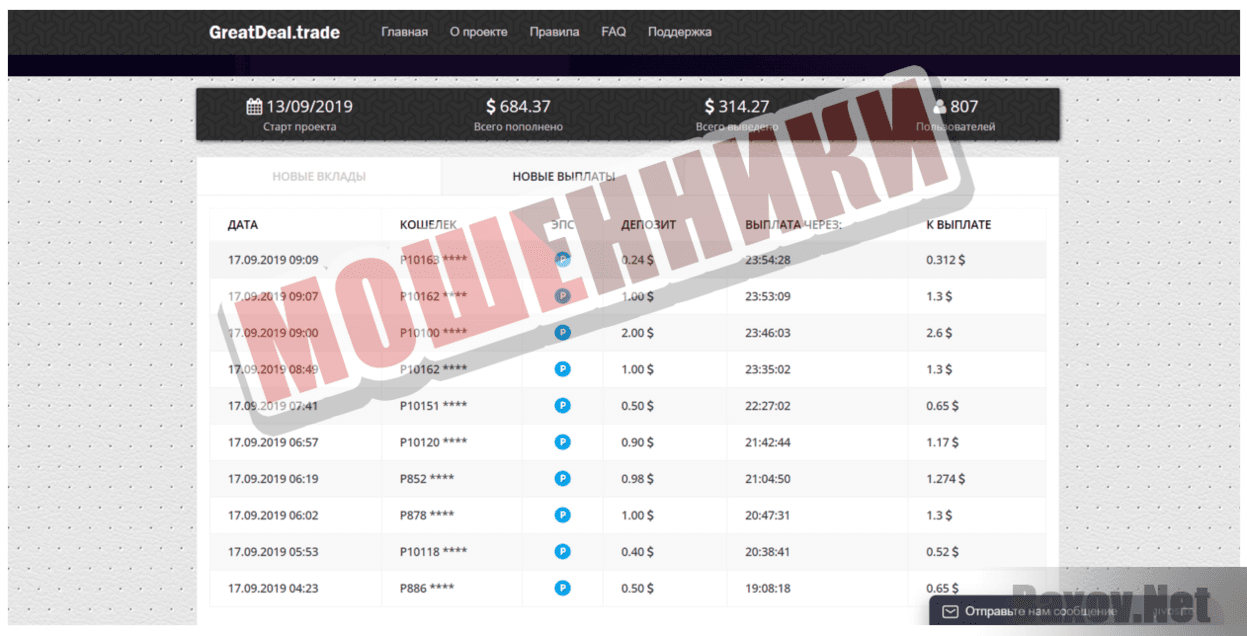Click the users icon next to 807
Screen dimensions: 1247x636
click(939, 107)
